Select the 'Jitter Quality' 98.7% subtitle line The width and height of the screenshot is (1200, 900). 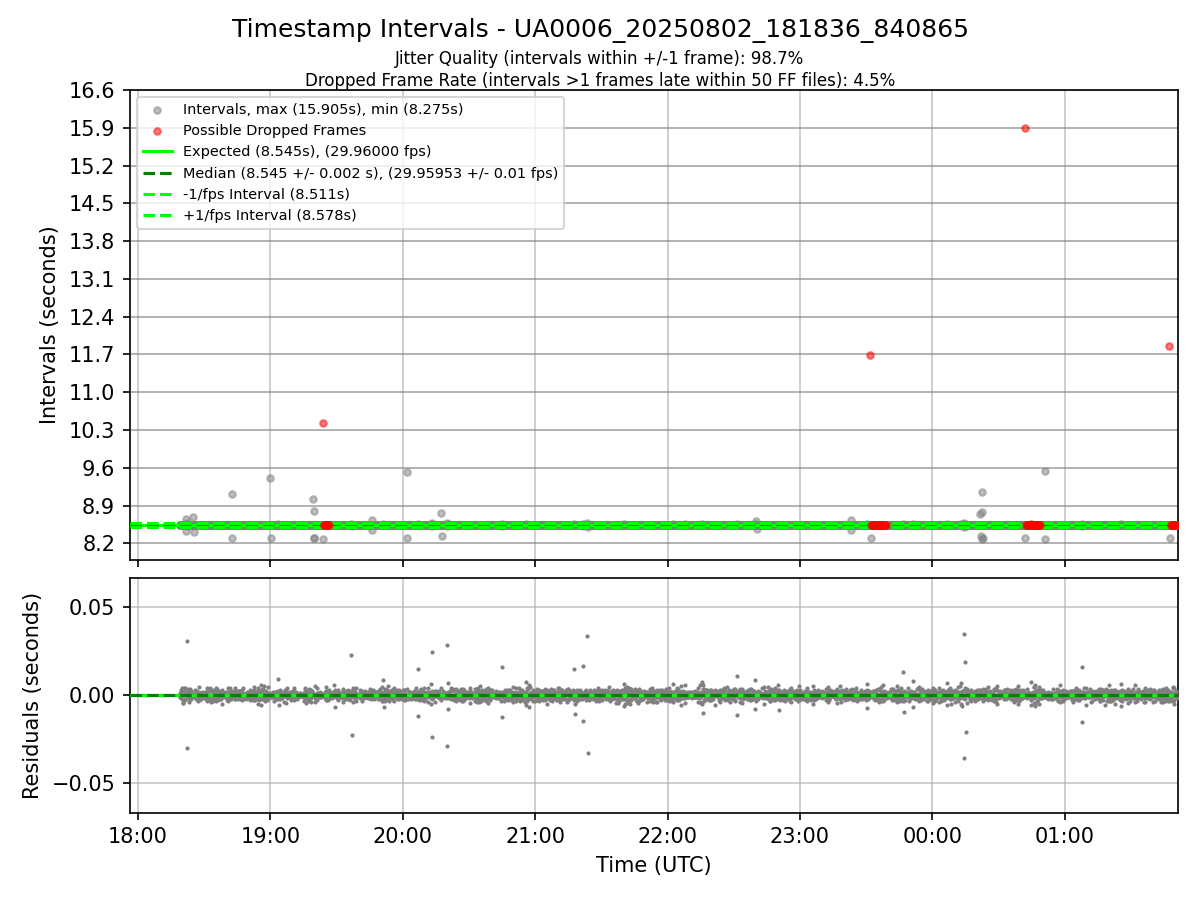point(599,59)
